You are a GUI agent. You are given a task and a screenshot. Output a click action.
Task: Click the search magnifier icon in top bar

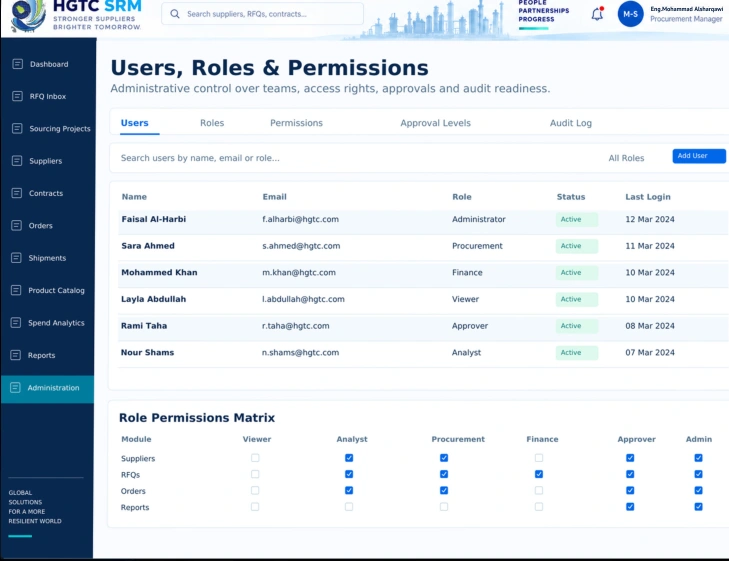click(x=175, y=14)
